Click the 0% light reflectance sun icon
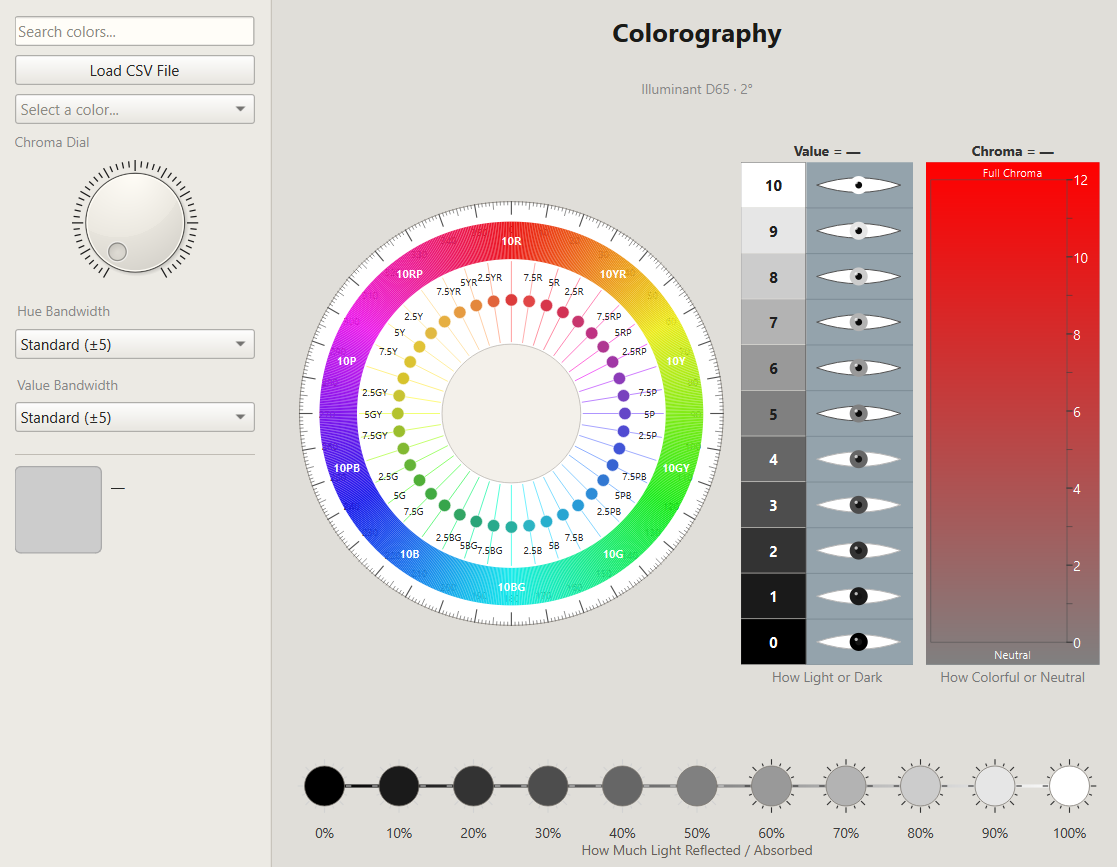This screenshot has width=1117, height=867. 324,786
